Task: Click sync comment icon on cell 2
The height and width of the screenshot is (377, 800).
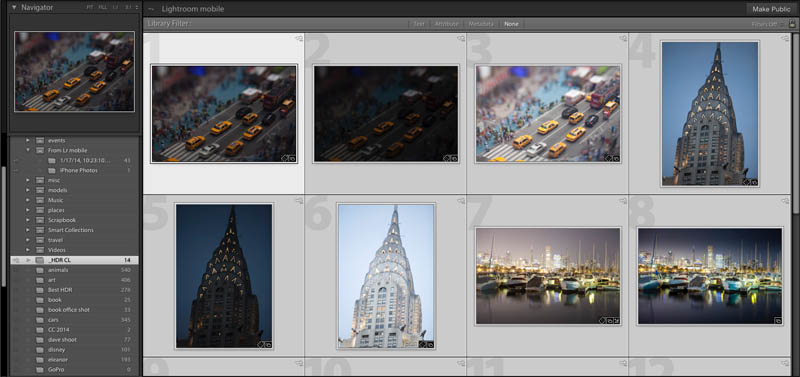Action: pos(461,38)
